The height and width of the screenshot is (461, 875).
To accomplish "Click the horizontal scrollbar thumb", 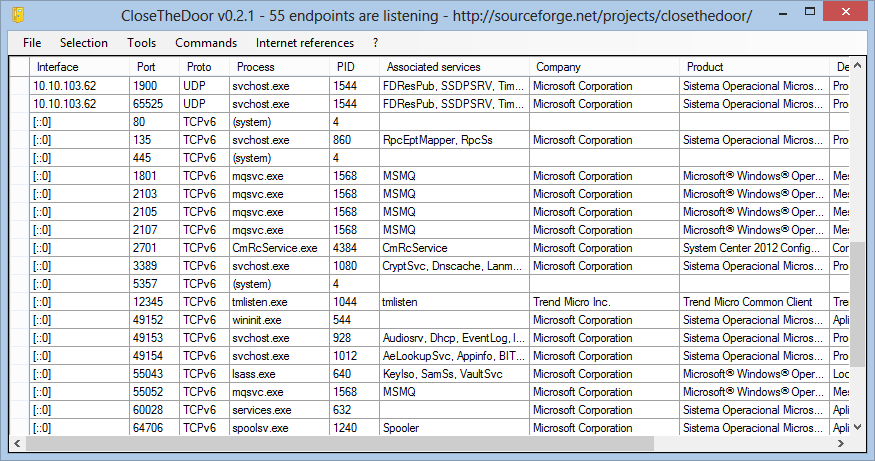I will tap(339, 444).
